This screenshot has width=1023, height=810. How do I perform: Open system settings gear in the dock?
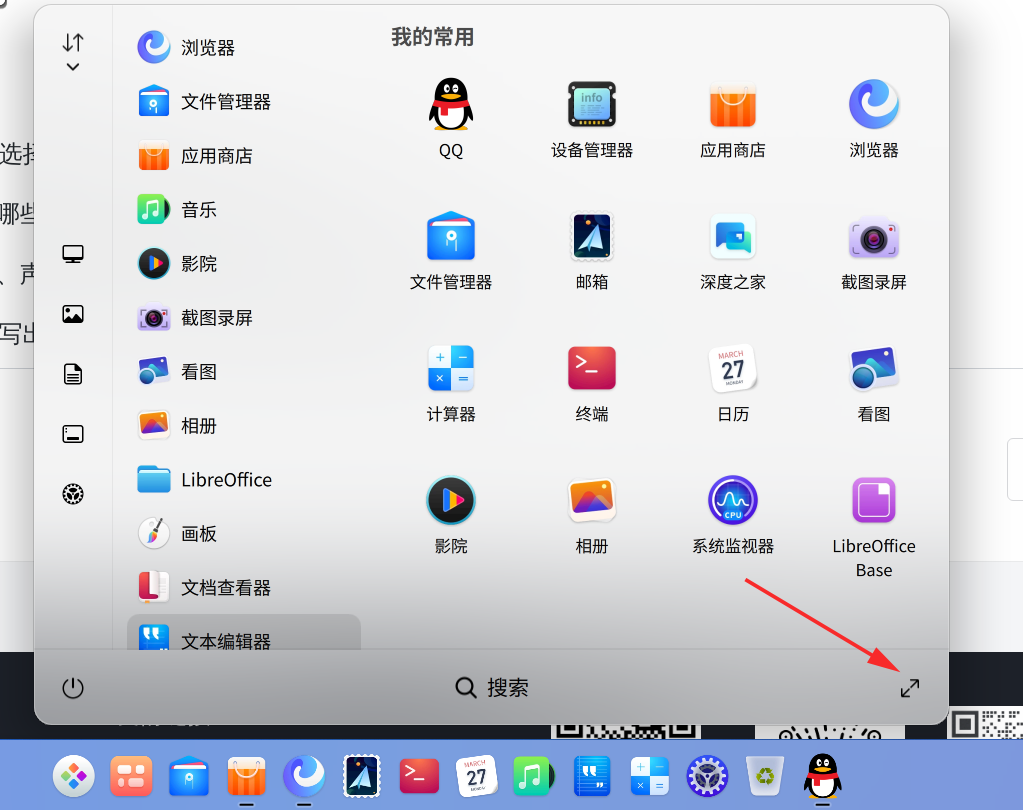(707, 776)
